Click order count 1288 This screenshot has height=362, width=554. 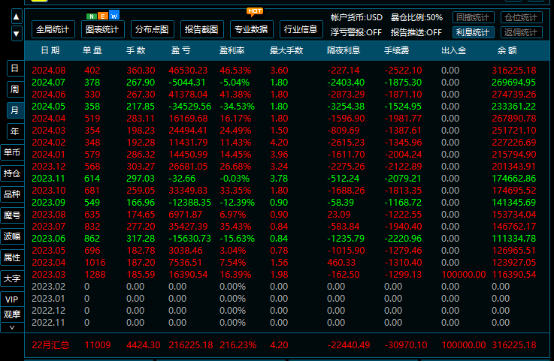point(95,275)
